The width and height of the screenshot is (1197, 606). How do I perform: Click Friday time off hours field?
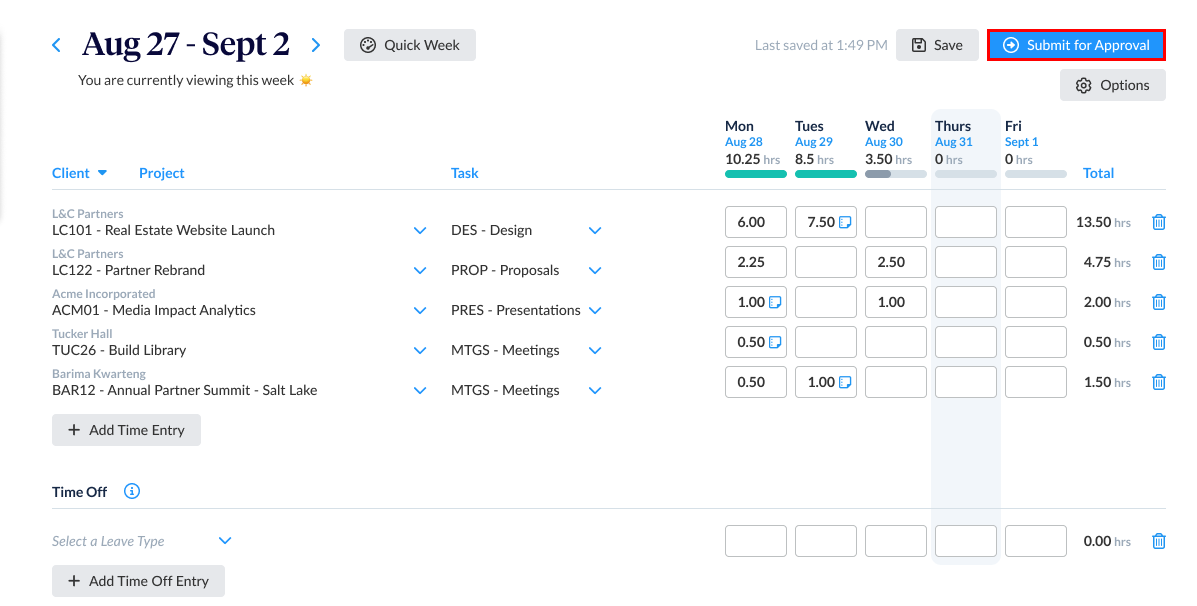pos(1036,541)
